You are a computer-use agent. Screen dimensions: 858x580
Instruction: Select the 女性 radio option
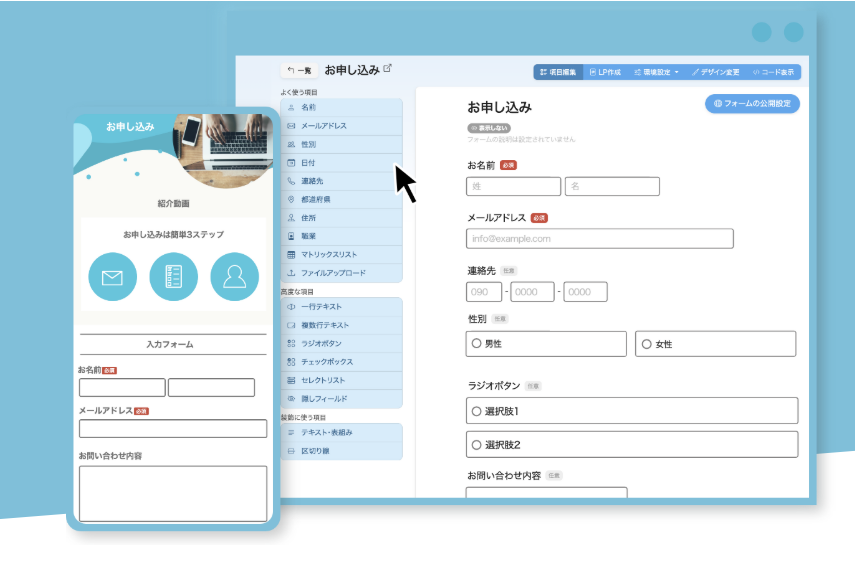(647, 344)
